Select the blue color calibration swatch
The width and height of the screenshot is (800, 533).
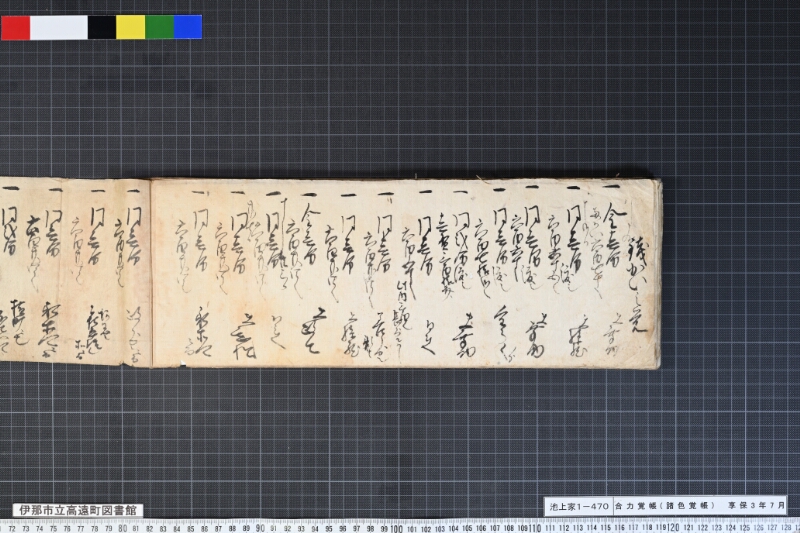188,27
